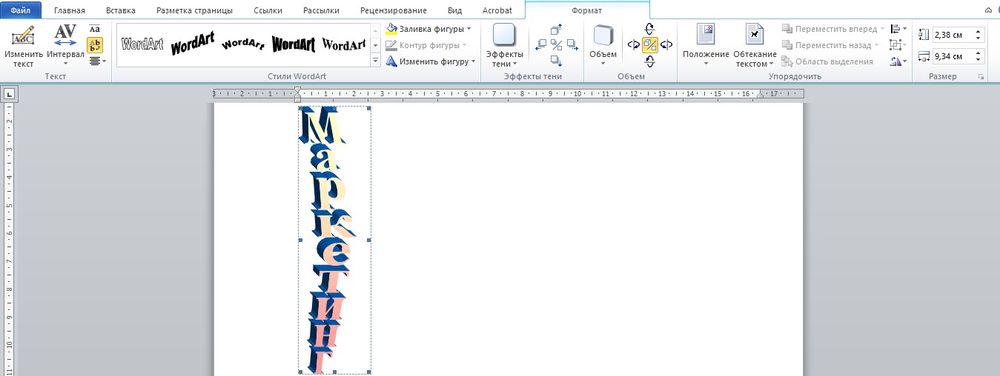Select the first WordArt style thumbnail

142,44
